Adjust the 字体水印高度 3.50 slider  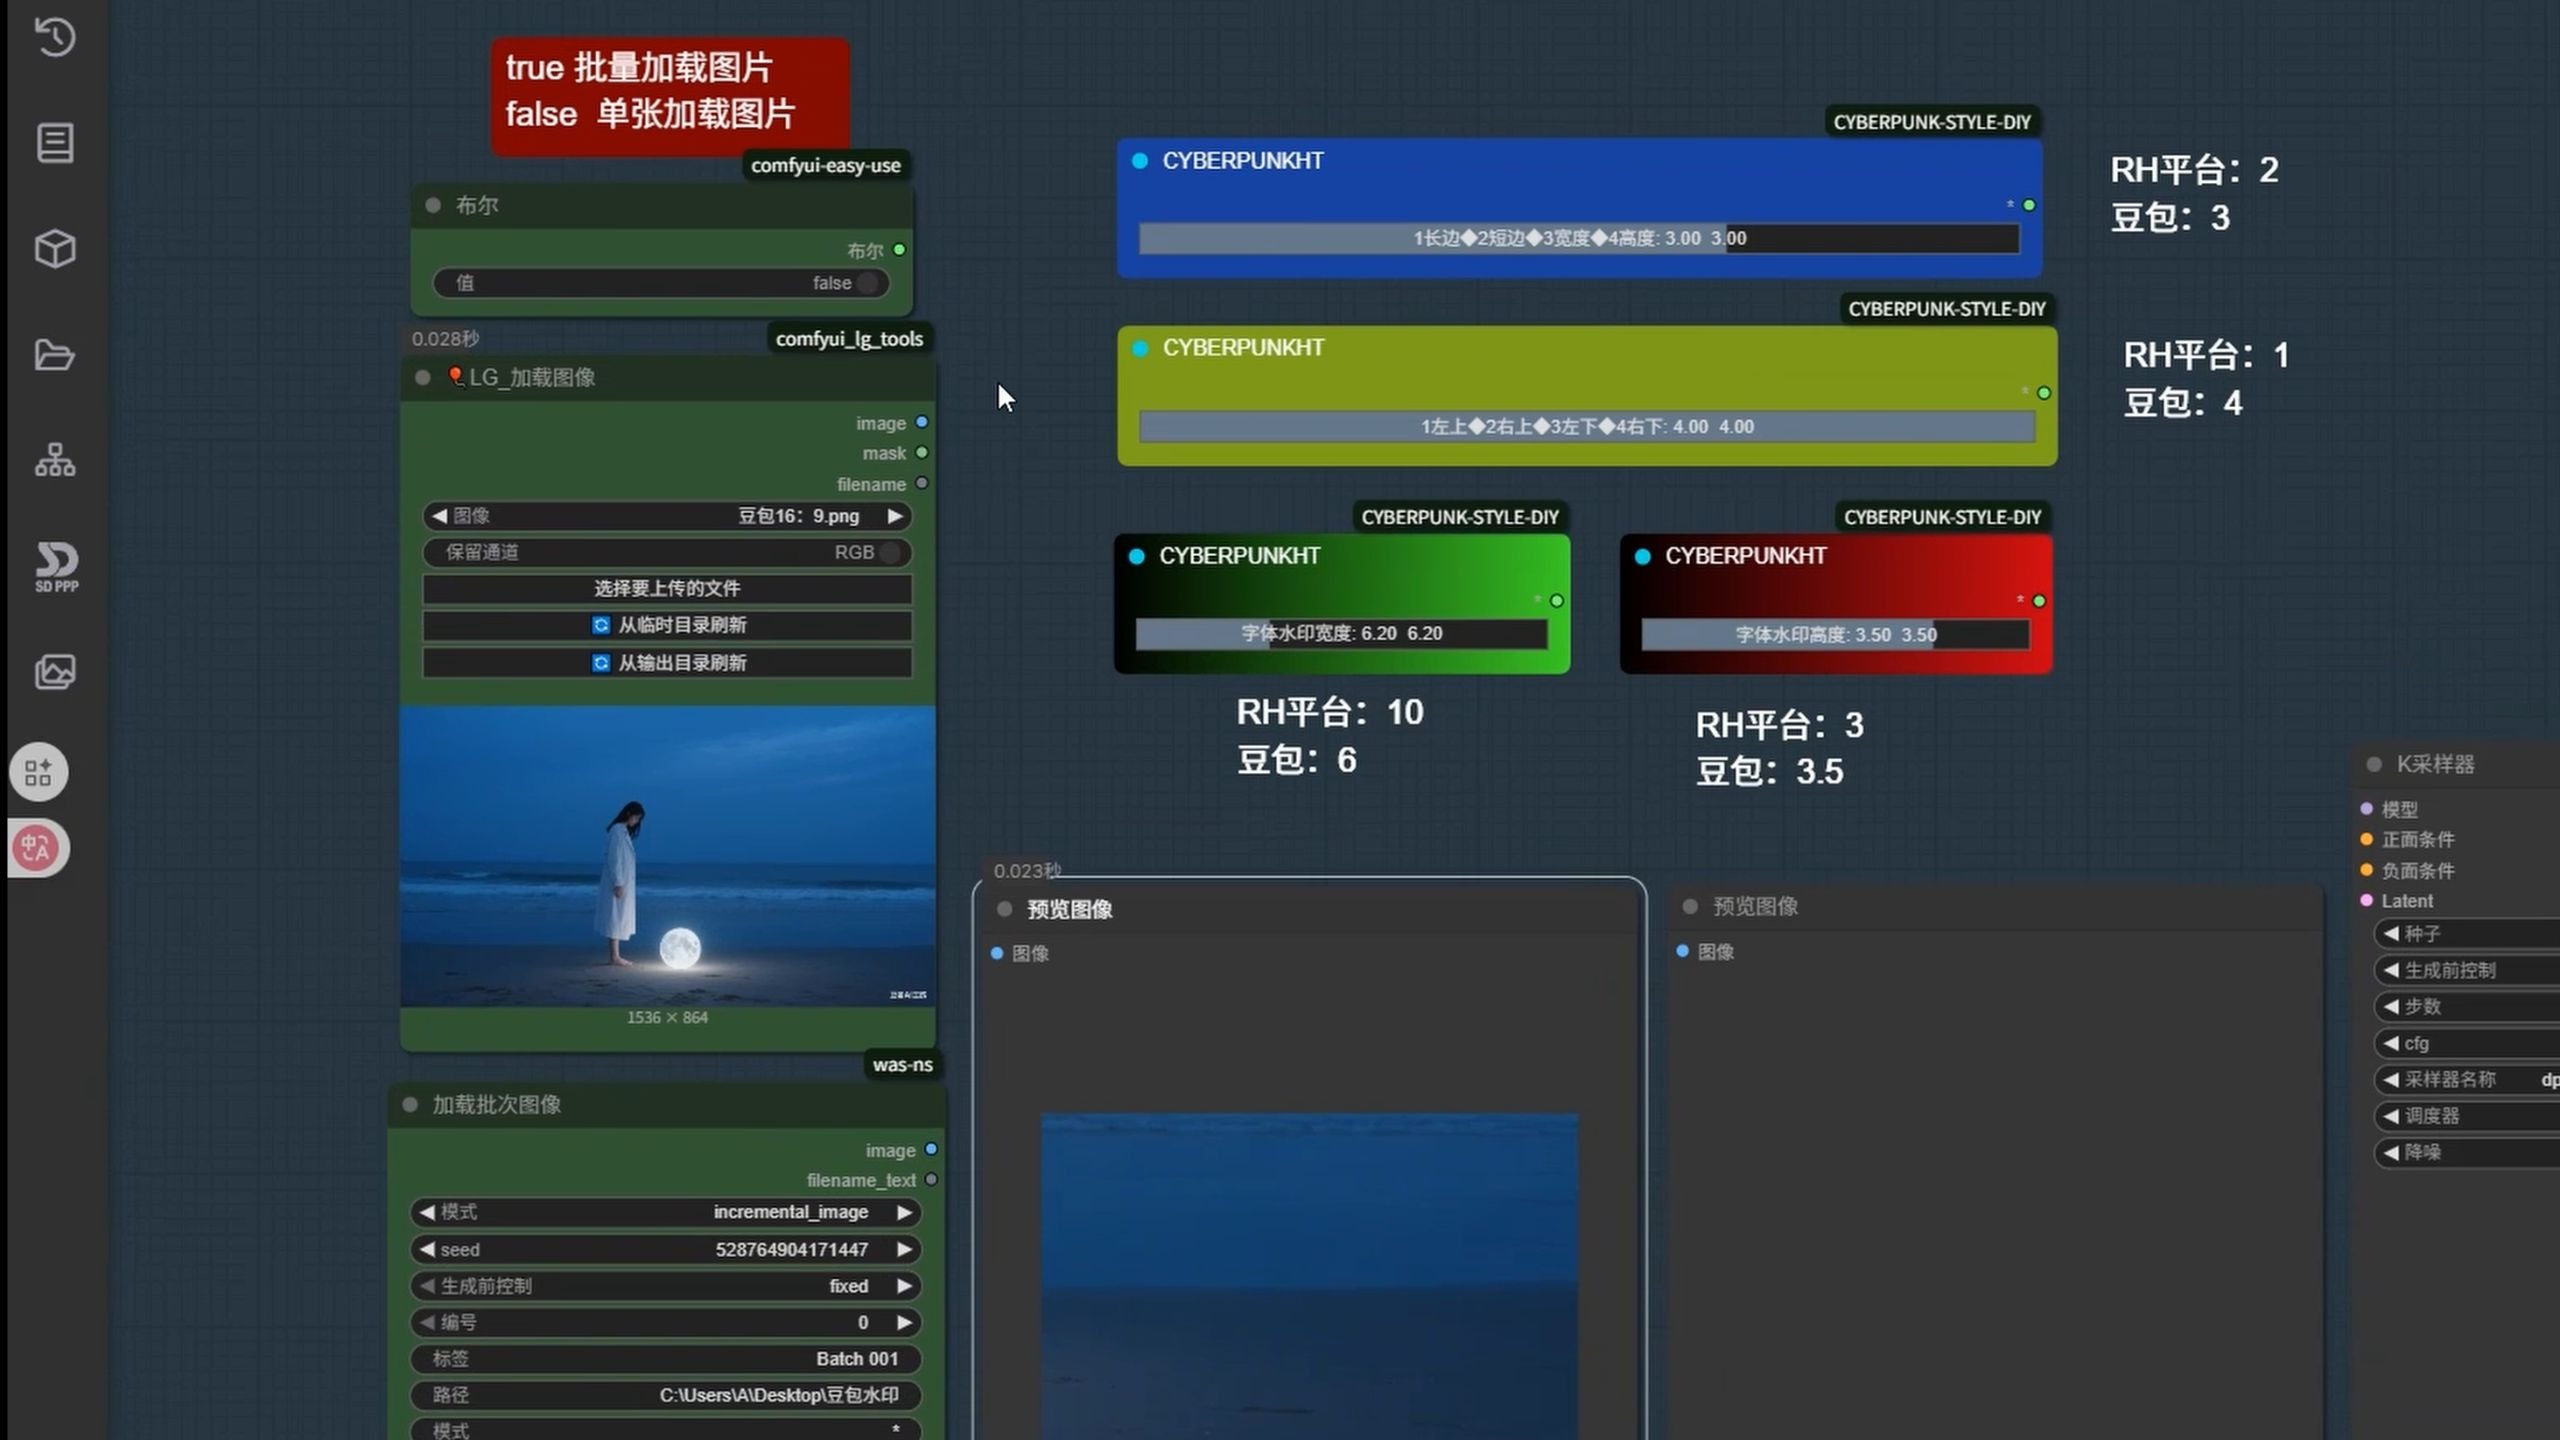(1835, 634)
